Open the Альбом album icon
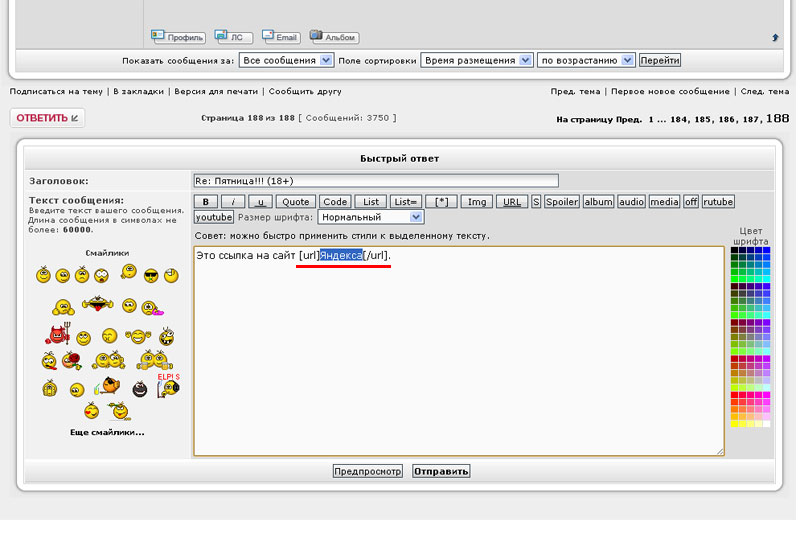Screen dimensions: 800x534 point(334,37)
